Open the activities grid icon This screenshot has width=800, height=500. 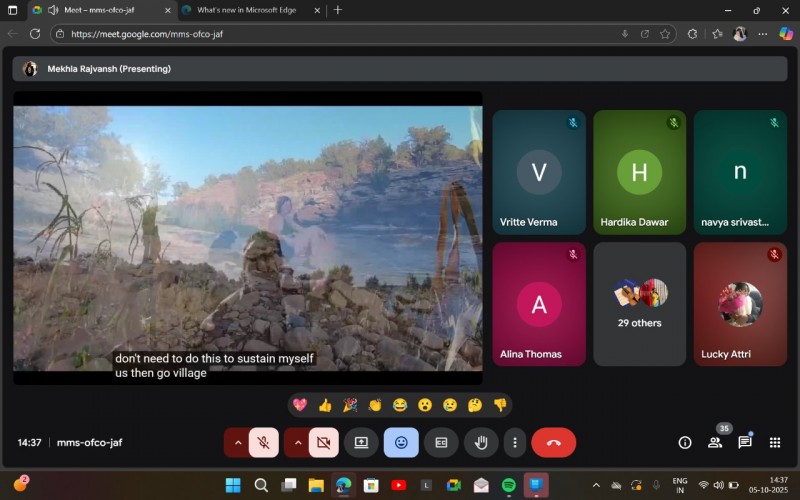775,442
